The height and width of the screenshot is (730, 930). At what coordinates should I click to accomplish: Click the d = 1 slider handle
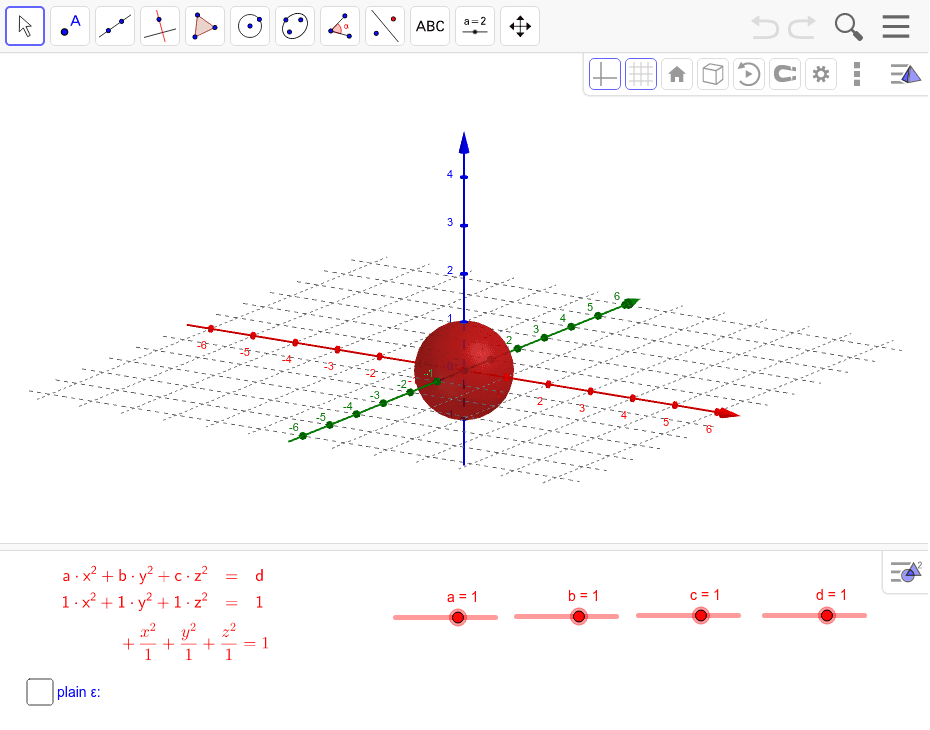(826, 616)
